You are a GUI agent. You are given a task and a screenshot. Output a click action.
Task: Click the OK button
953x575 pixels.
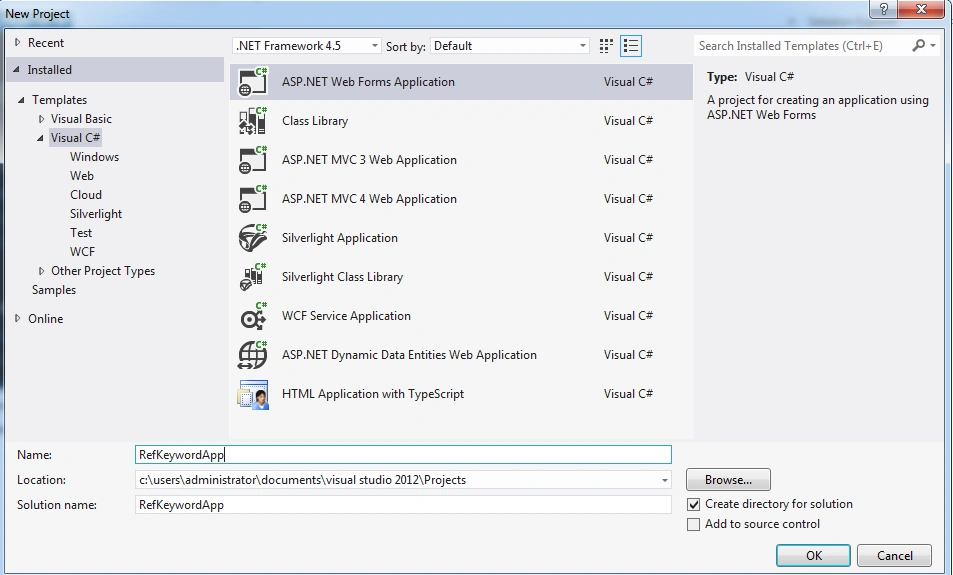[x=813, y=556]
